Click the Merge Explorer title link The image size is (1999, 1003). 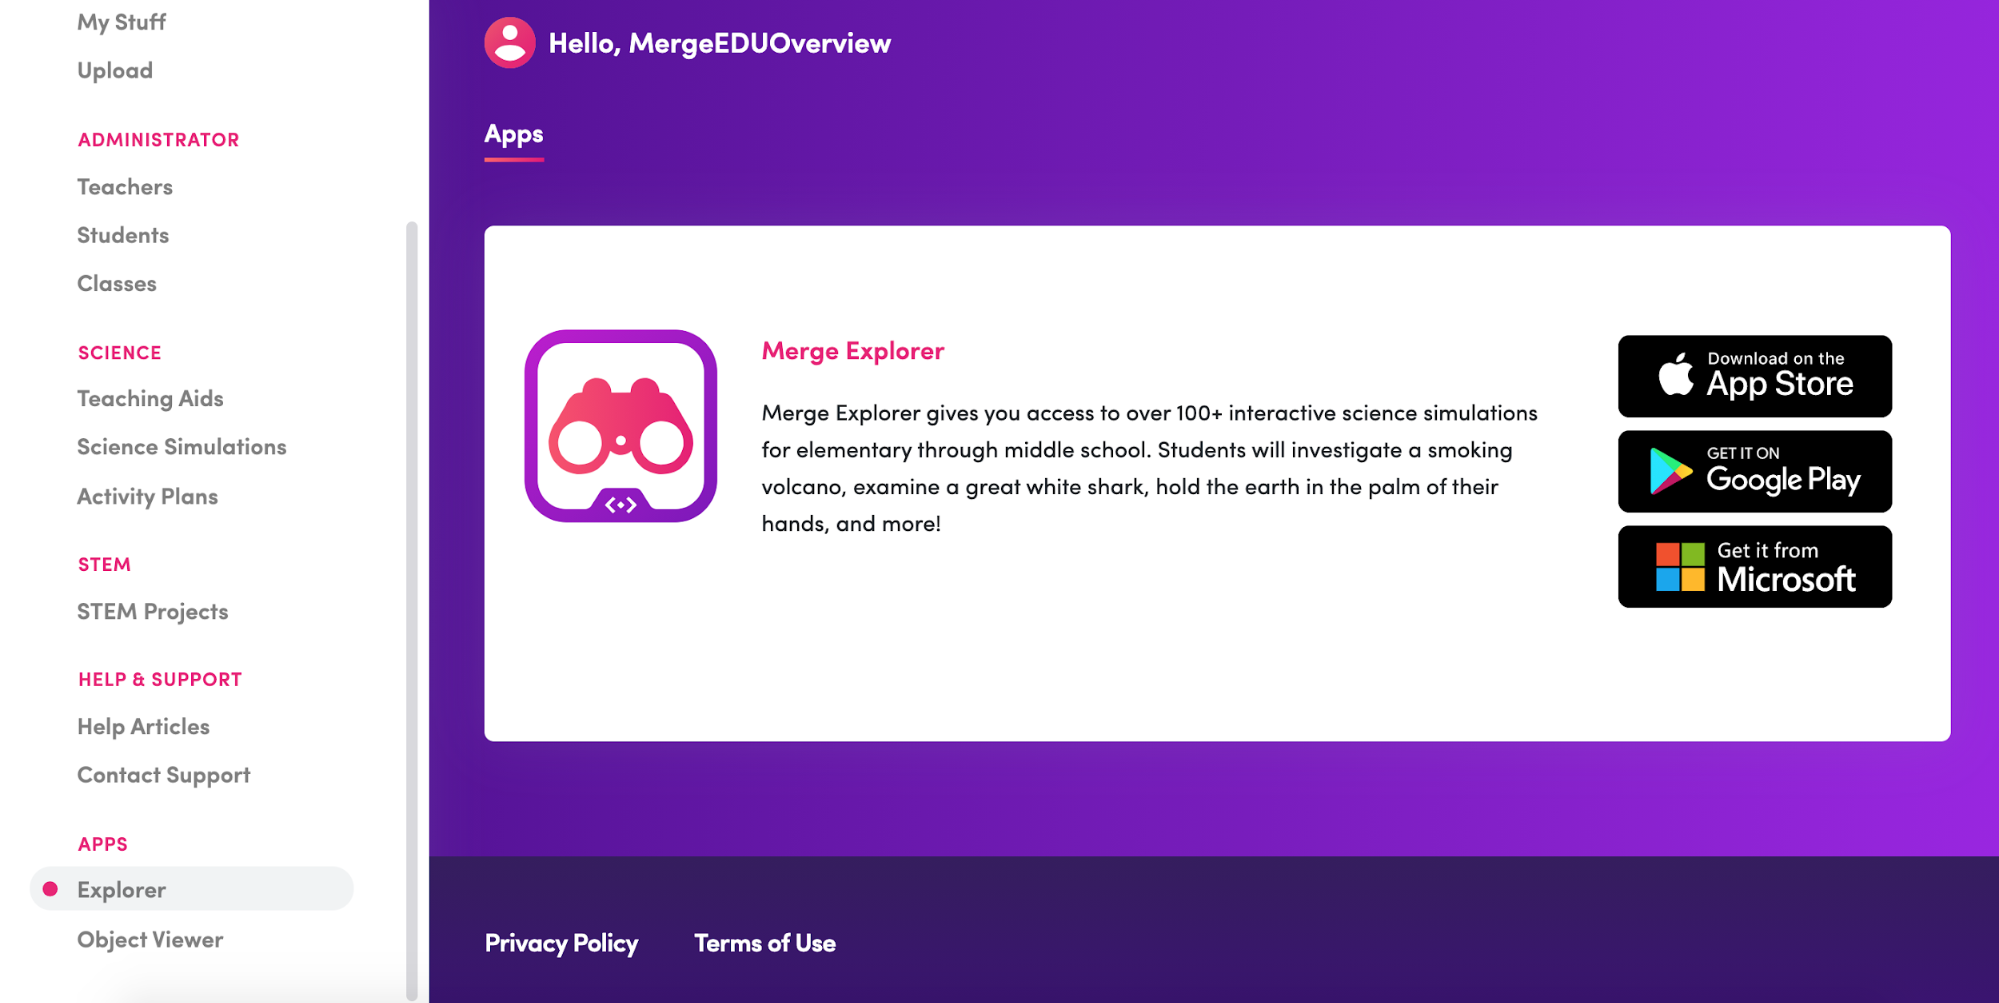point(853,351)
